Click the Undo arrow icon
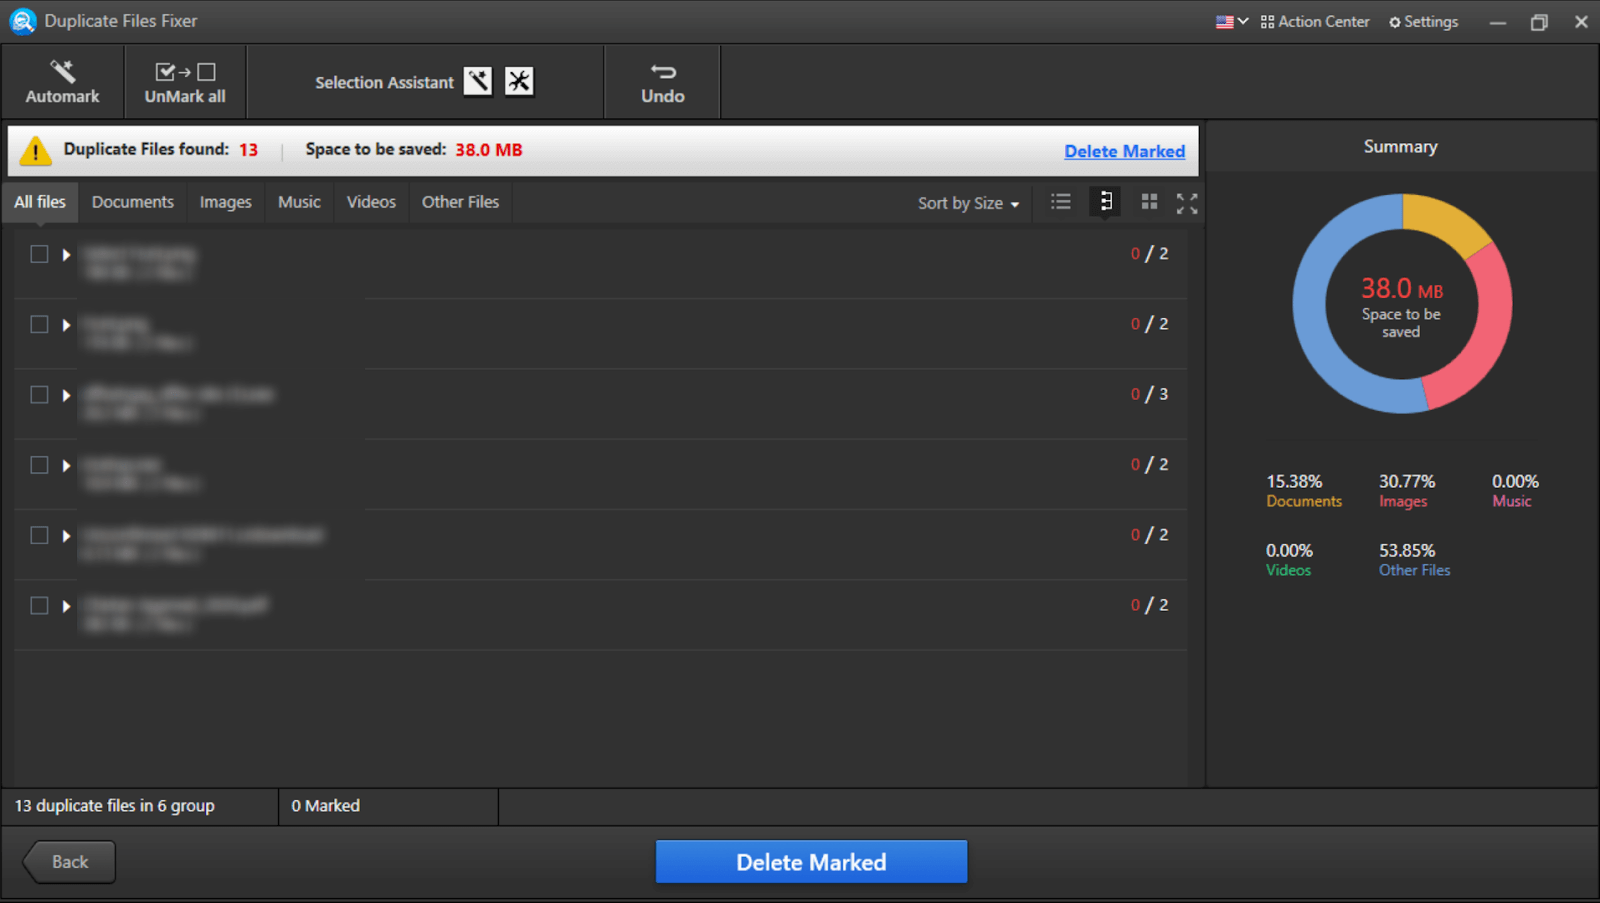The height and width of the screenshot is (903, 1600). pos(663,72)
